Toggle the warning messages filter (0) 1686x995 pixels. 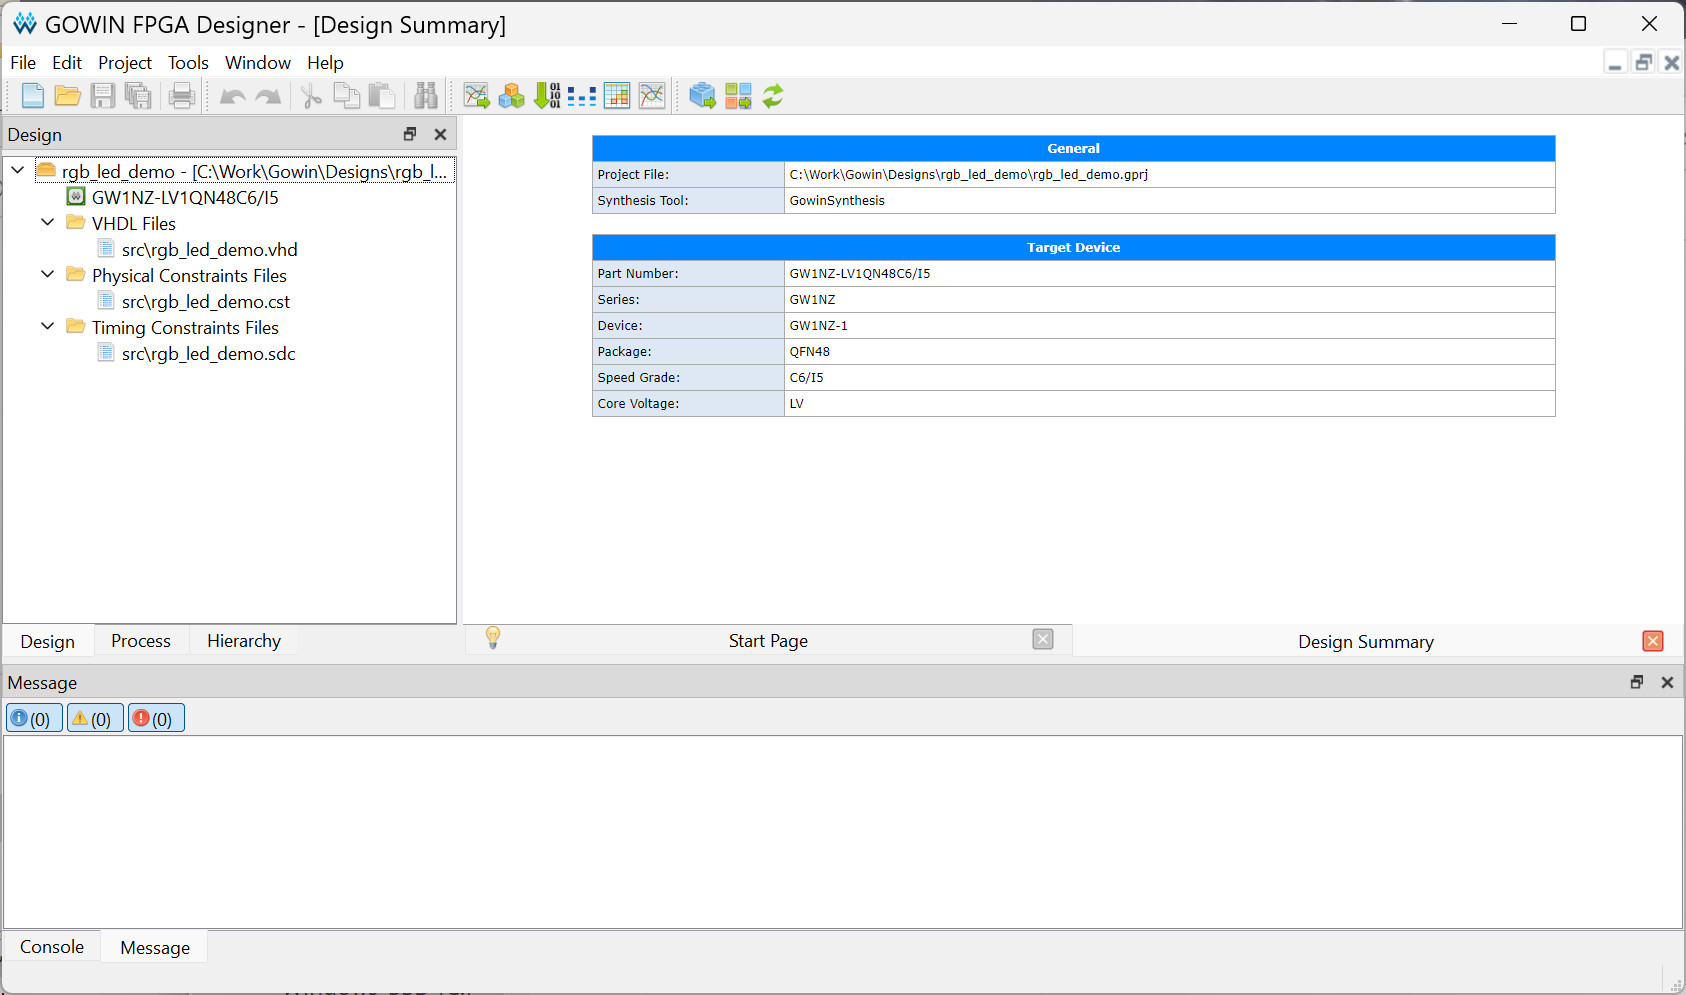coord(96,718)
